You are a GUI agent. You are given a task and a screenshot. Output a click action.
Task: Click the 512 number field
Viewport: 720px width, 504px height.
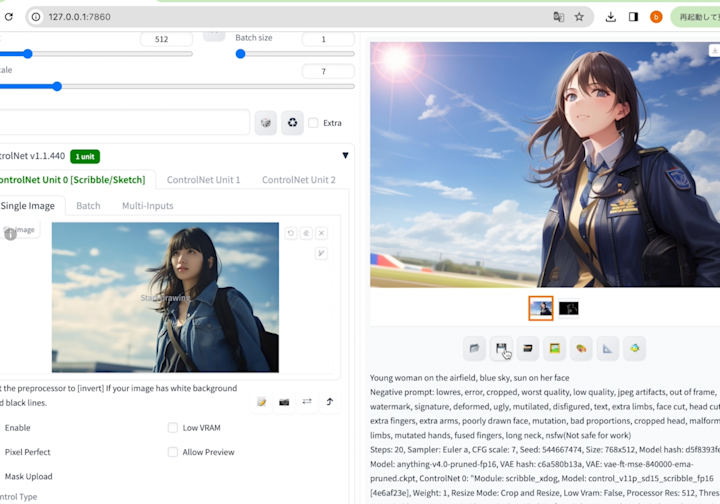(x=166, y=39)
